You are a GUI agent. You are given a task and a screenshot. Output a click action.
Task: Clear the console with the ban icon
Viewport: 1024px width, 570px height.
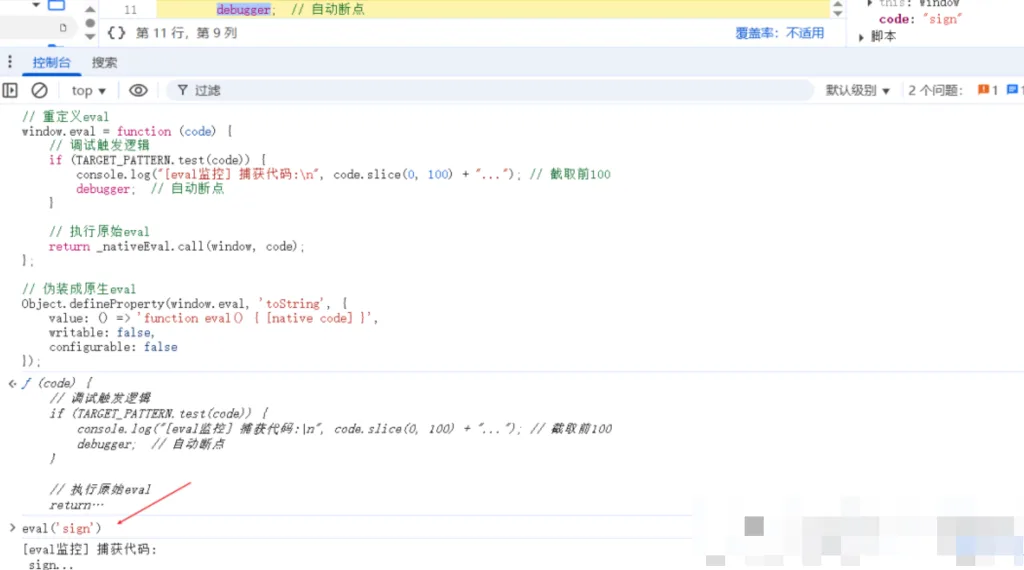[39, 90]
